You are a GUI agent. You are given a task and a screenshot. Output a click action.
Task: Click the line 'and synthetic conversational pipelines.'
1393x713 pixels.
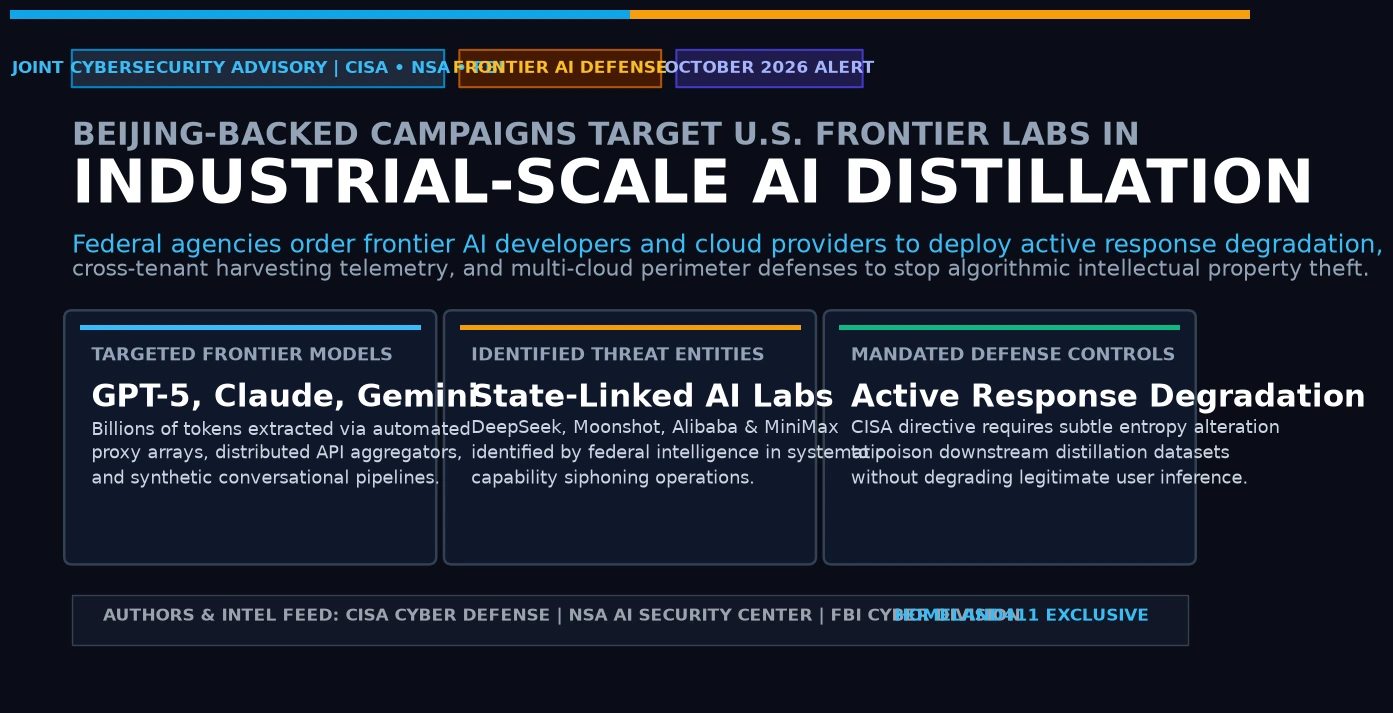265,478
